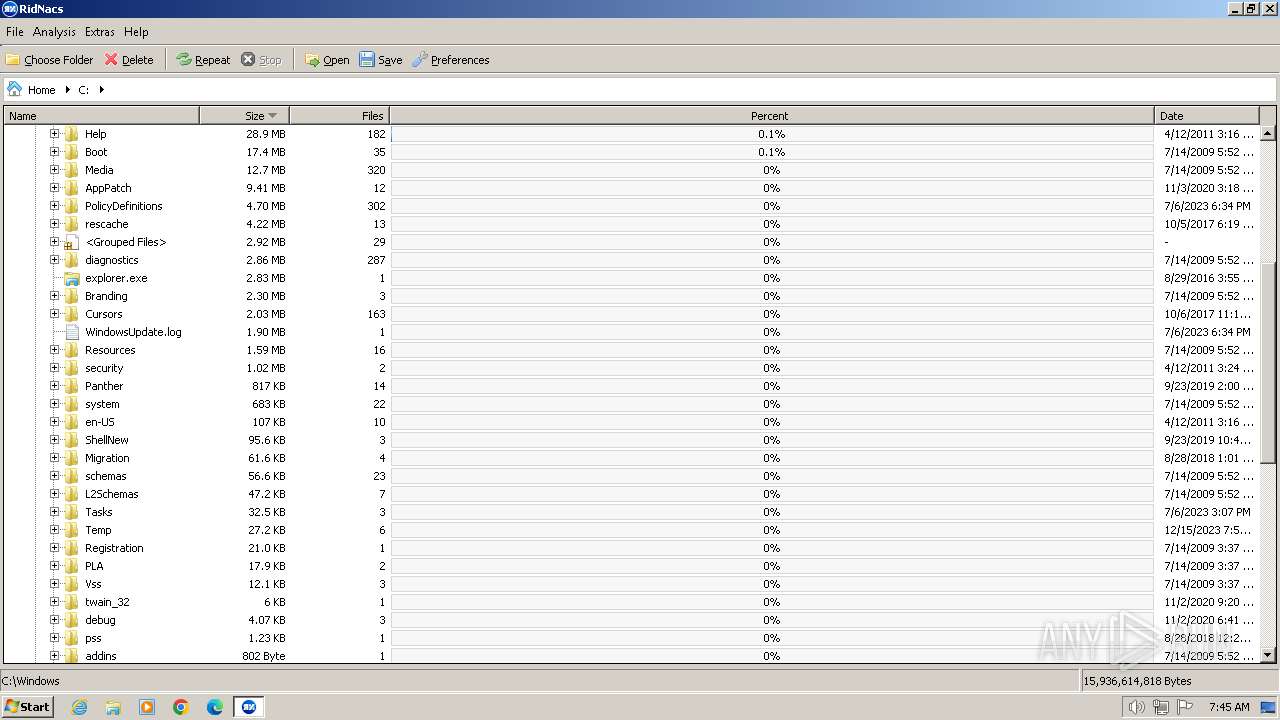This screenshot has height=720, width=1280.
Task: Open Microsoft Edge from the taskbar
Action: 215,707
